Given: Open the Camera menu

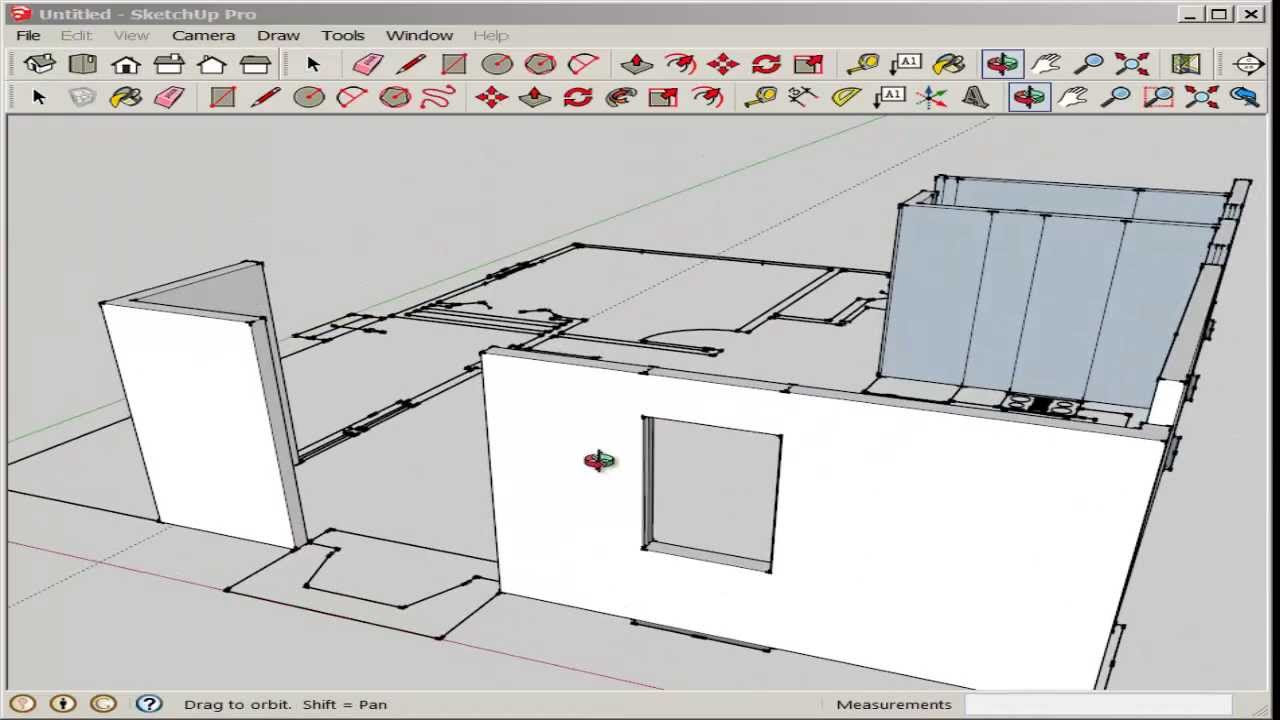Looking at the screenshot, I should pyautogui.click(x=203, y=35).
